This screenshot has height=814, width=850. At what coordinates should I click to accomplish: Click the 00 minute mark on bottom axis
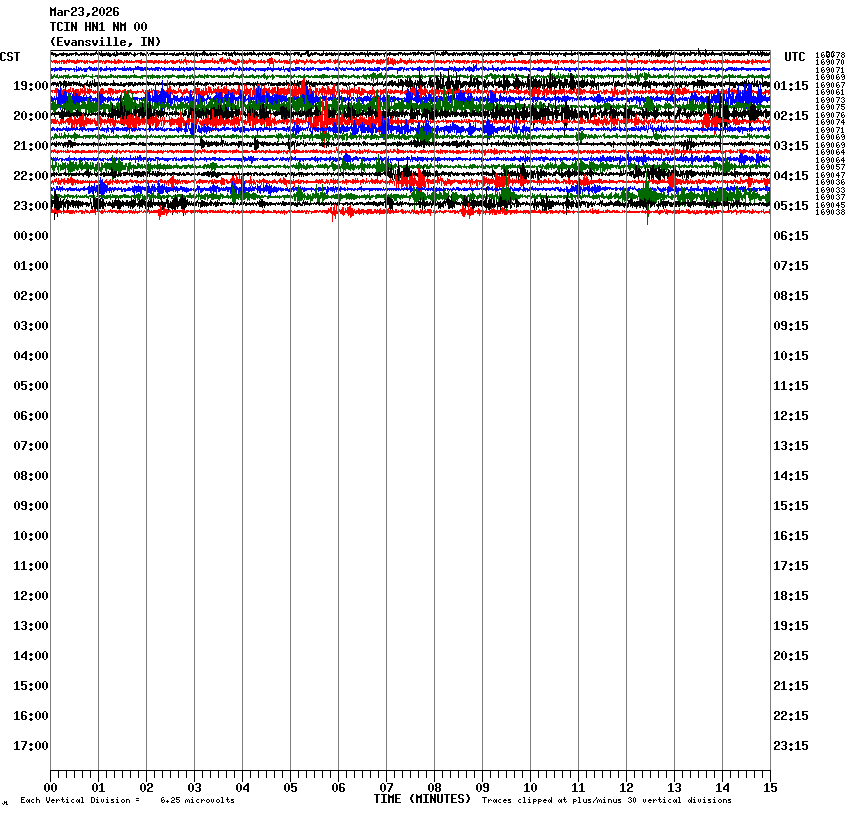pyautogui.click(x=50, y=788)
